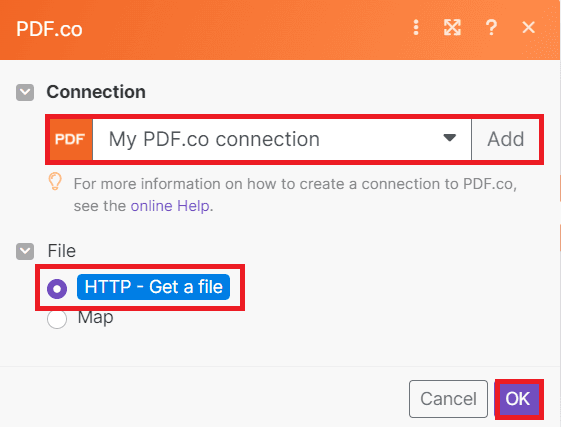Cancel the PDF.co module settings

point(448,399)
